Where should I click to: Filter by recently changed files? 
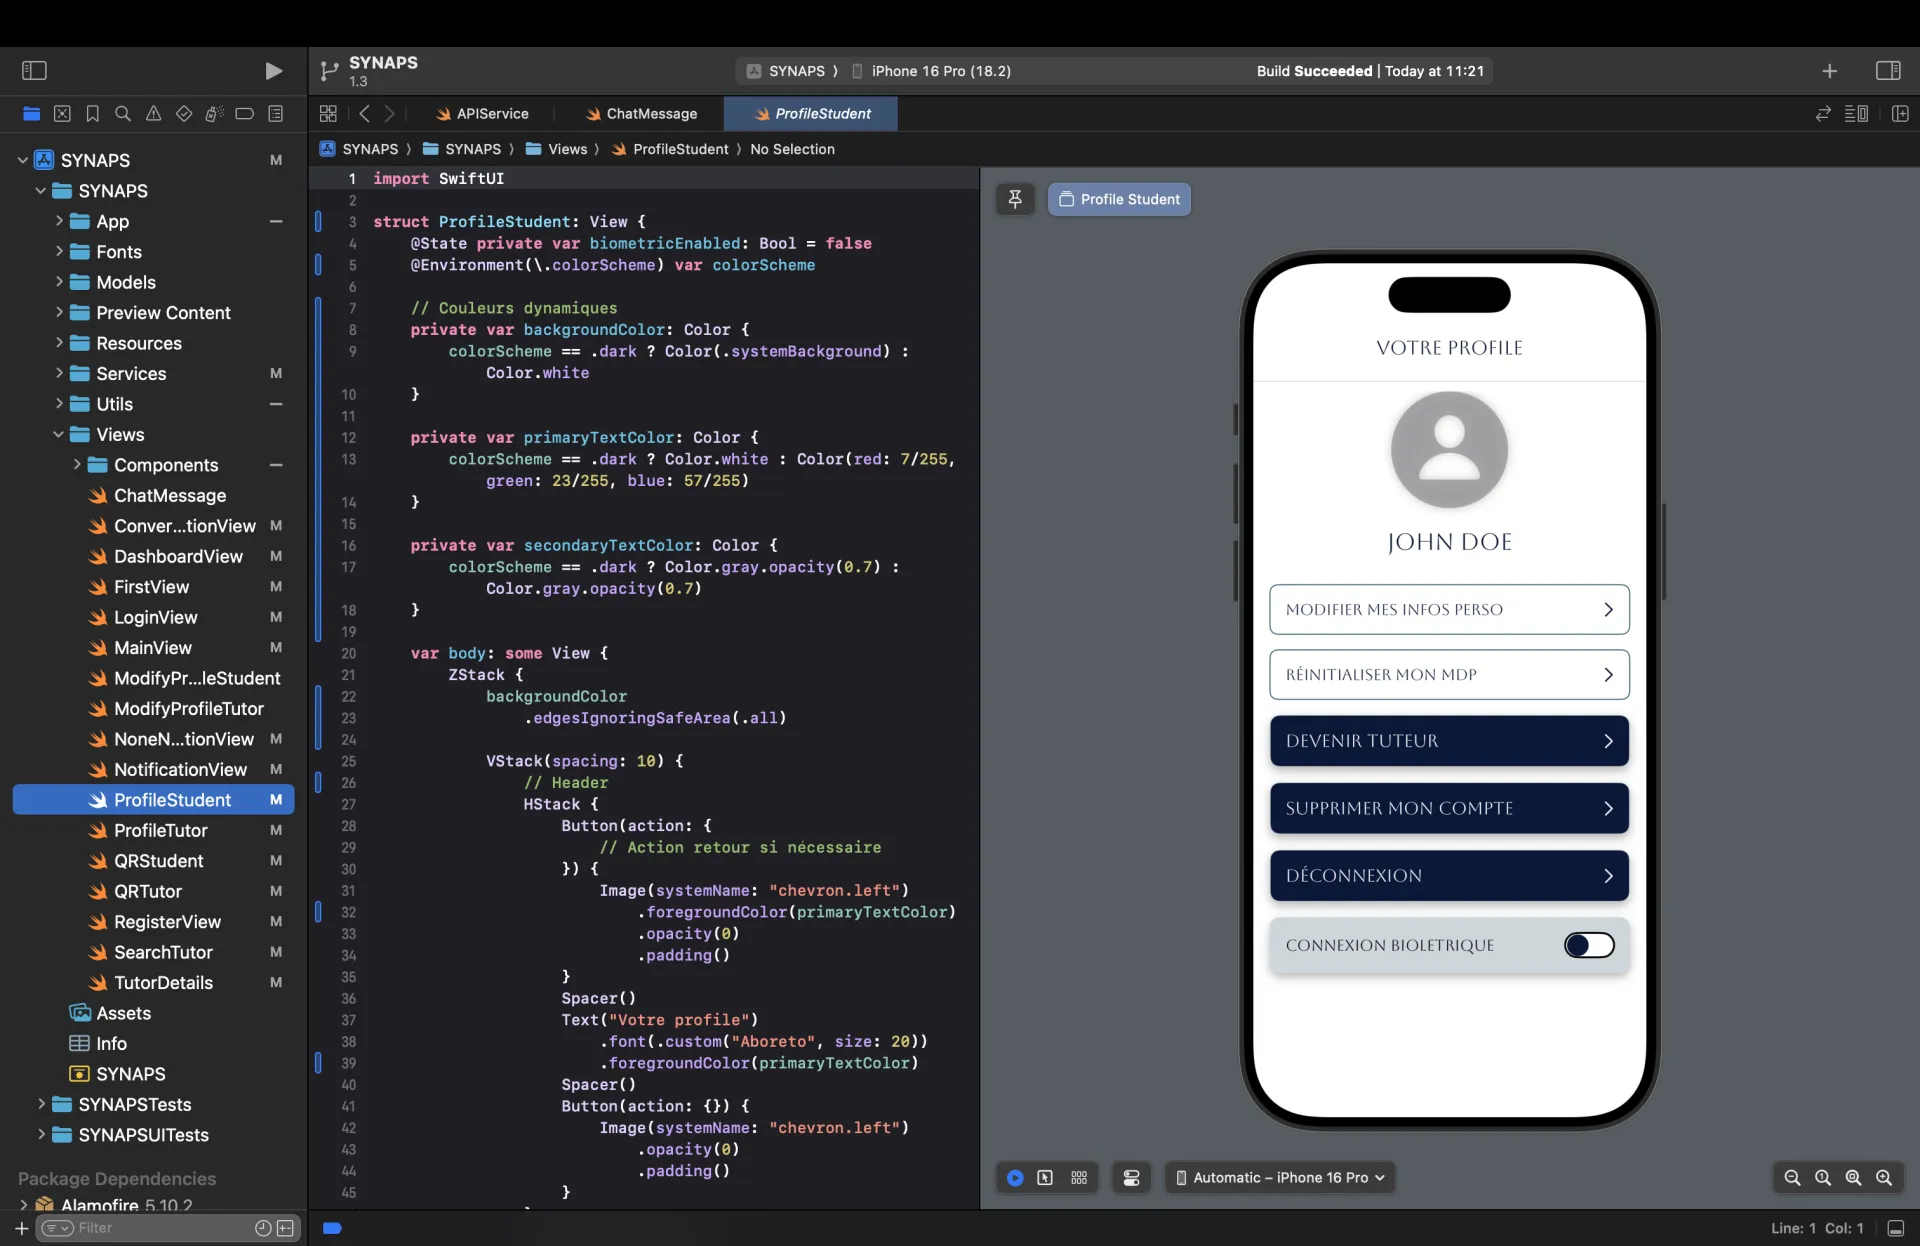tap(263, 1229)
